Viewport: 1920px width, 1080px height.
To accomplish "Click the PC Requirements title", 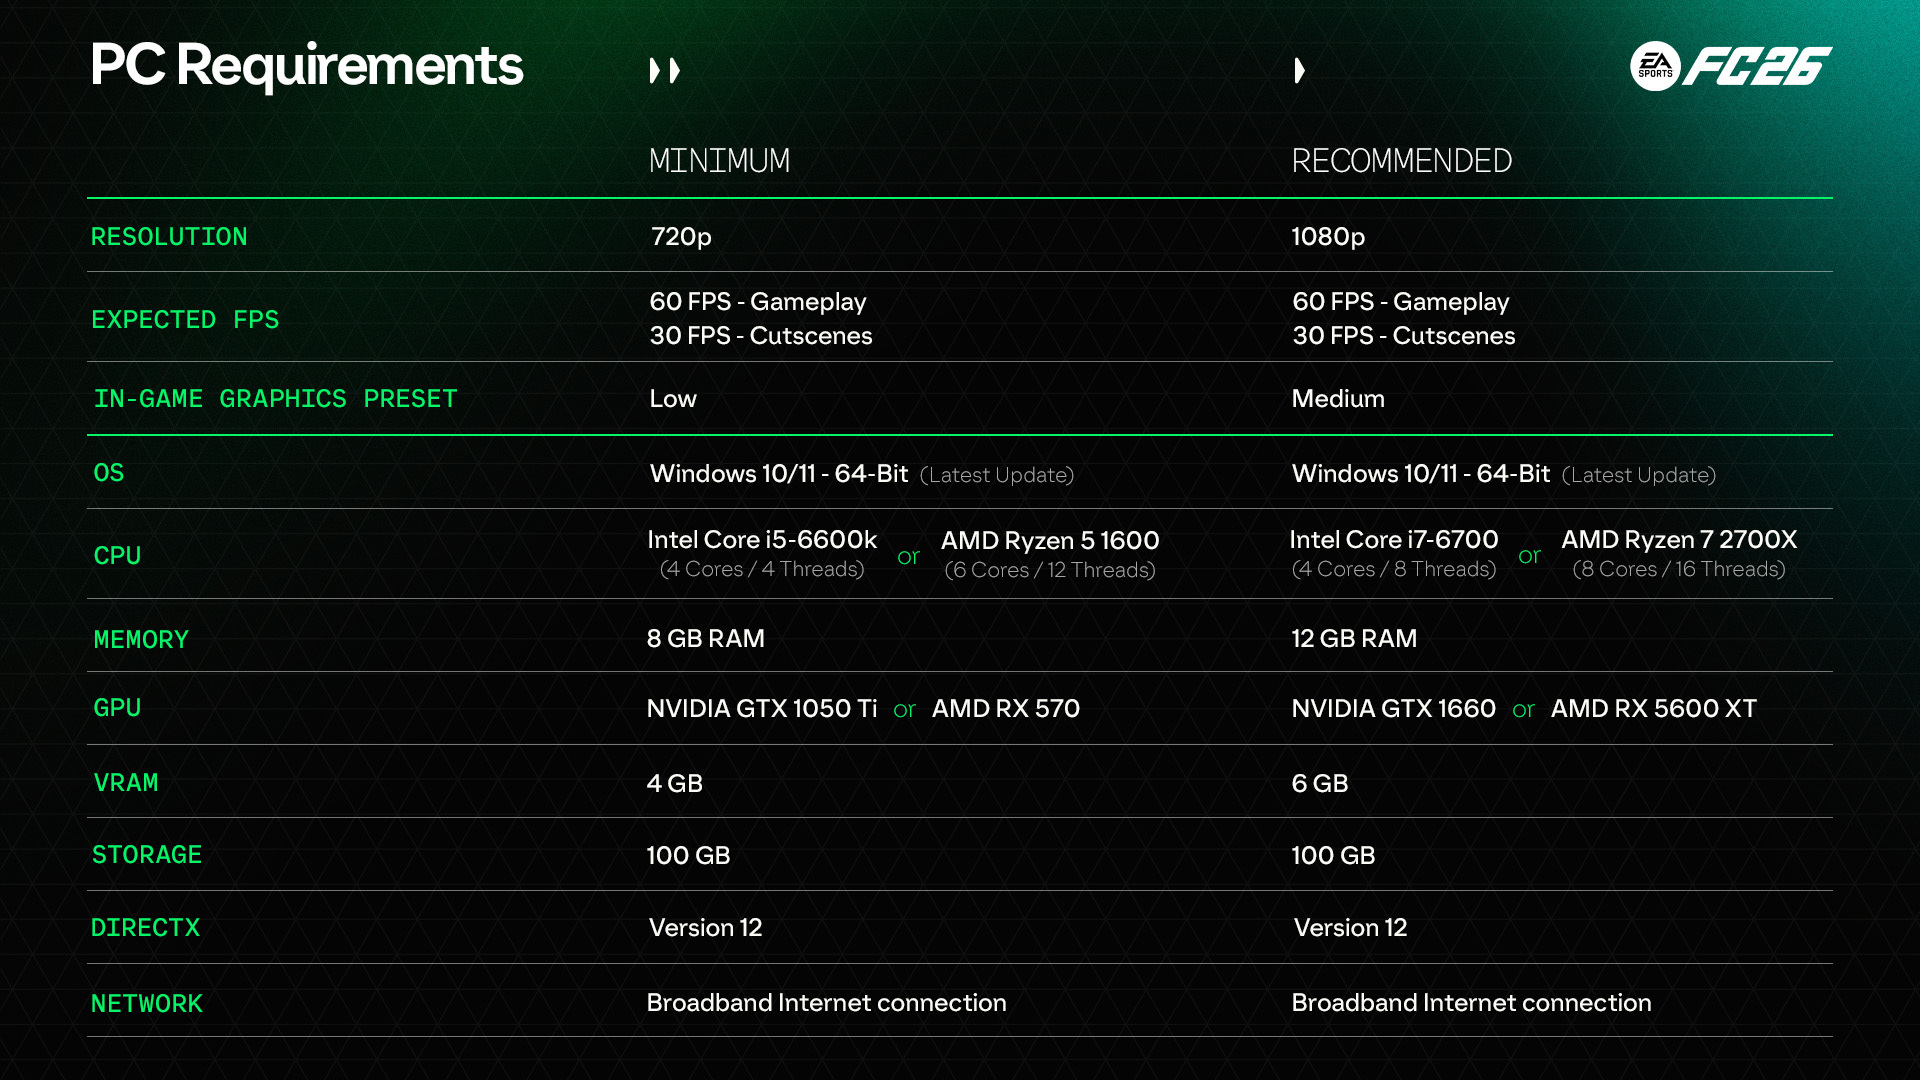I will [x=306, y=65].
